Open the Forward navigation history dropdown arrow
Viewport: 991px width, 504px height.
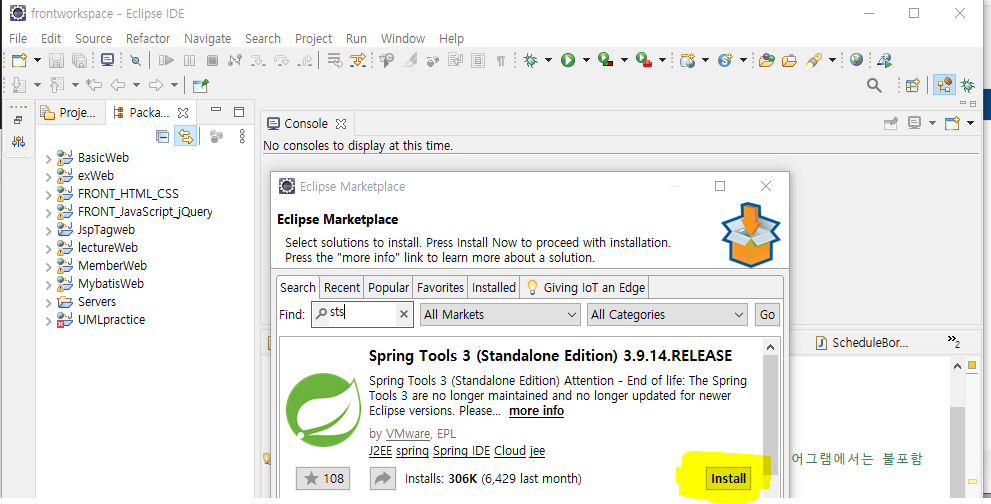click(174, 85)
